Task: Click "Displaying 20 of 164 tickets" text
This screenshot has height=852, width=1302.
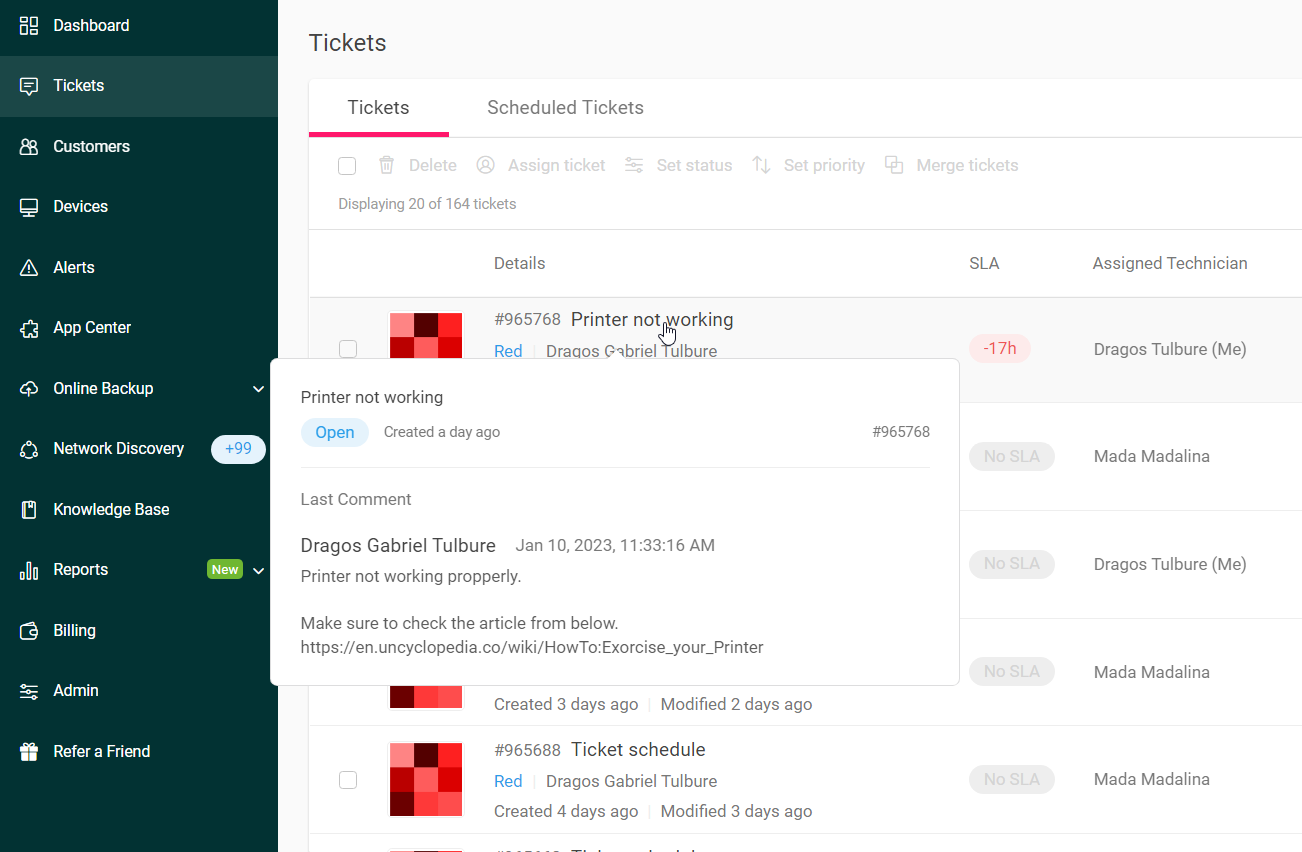Action: (427, 204)
